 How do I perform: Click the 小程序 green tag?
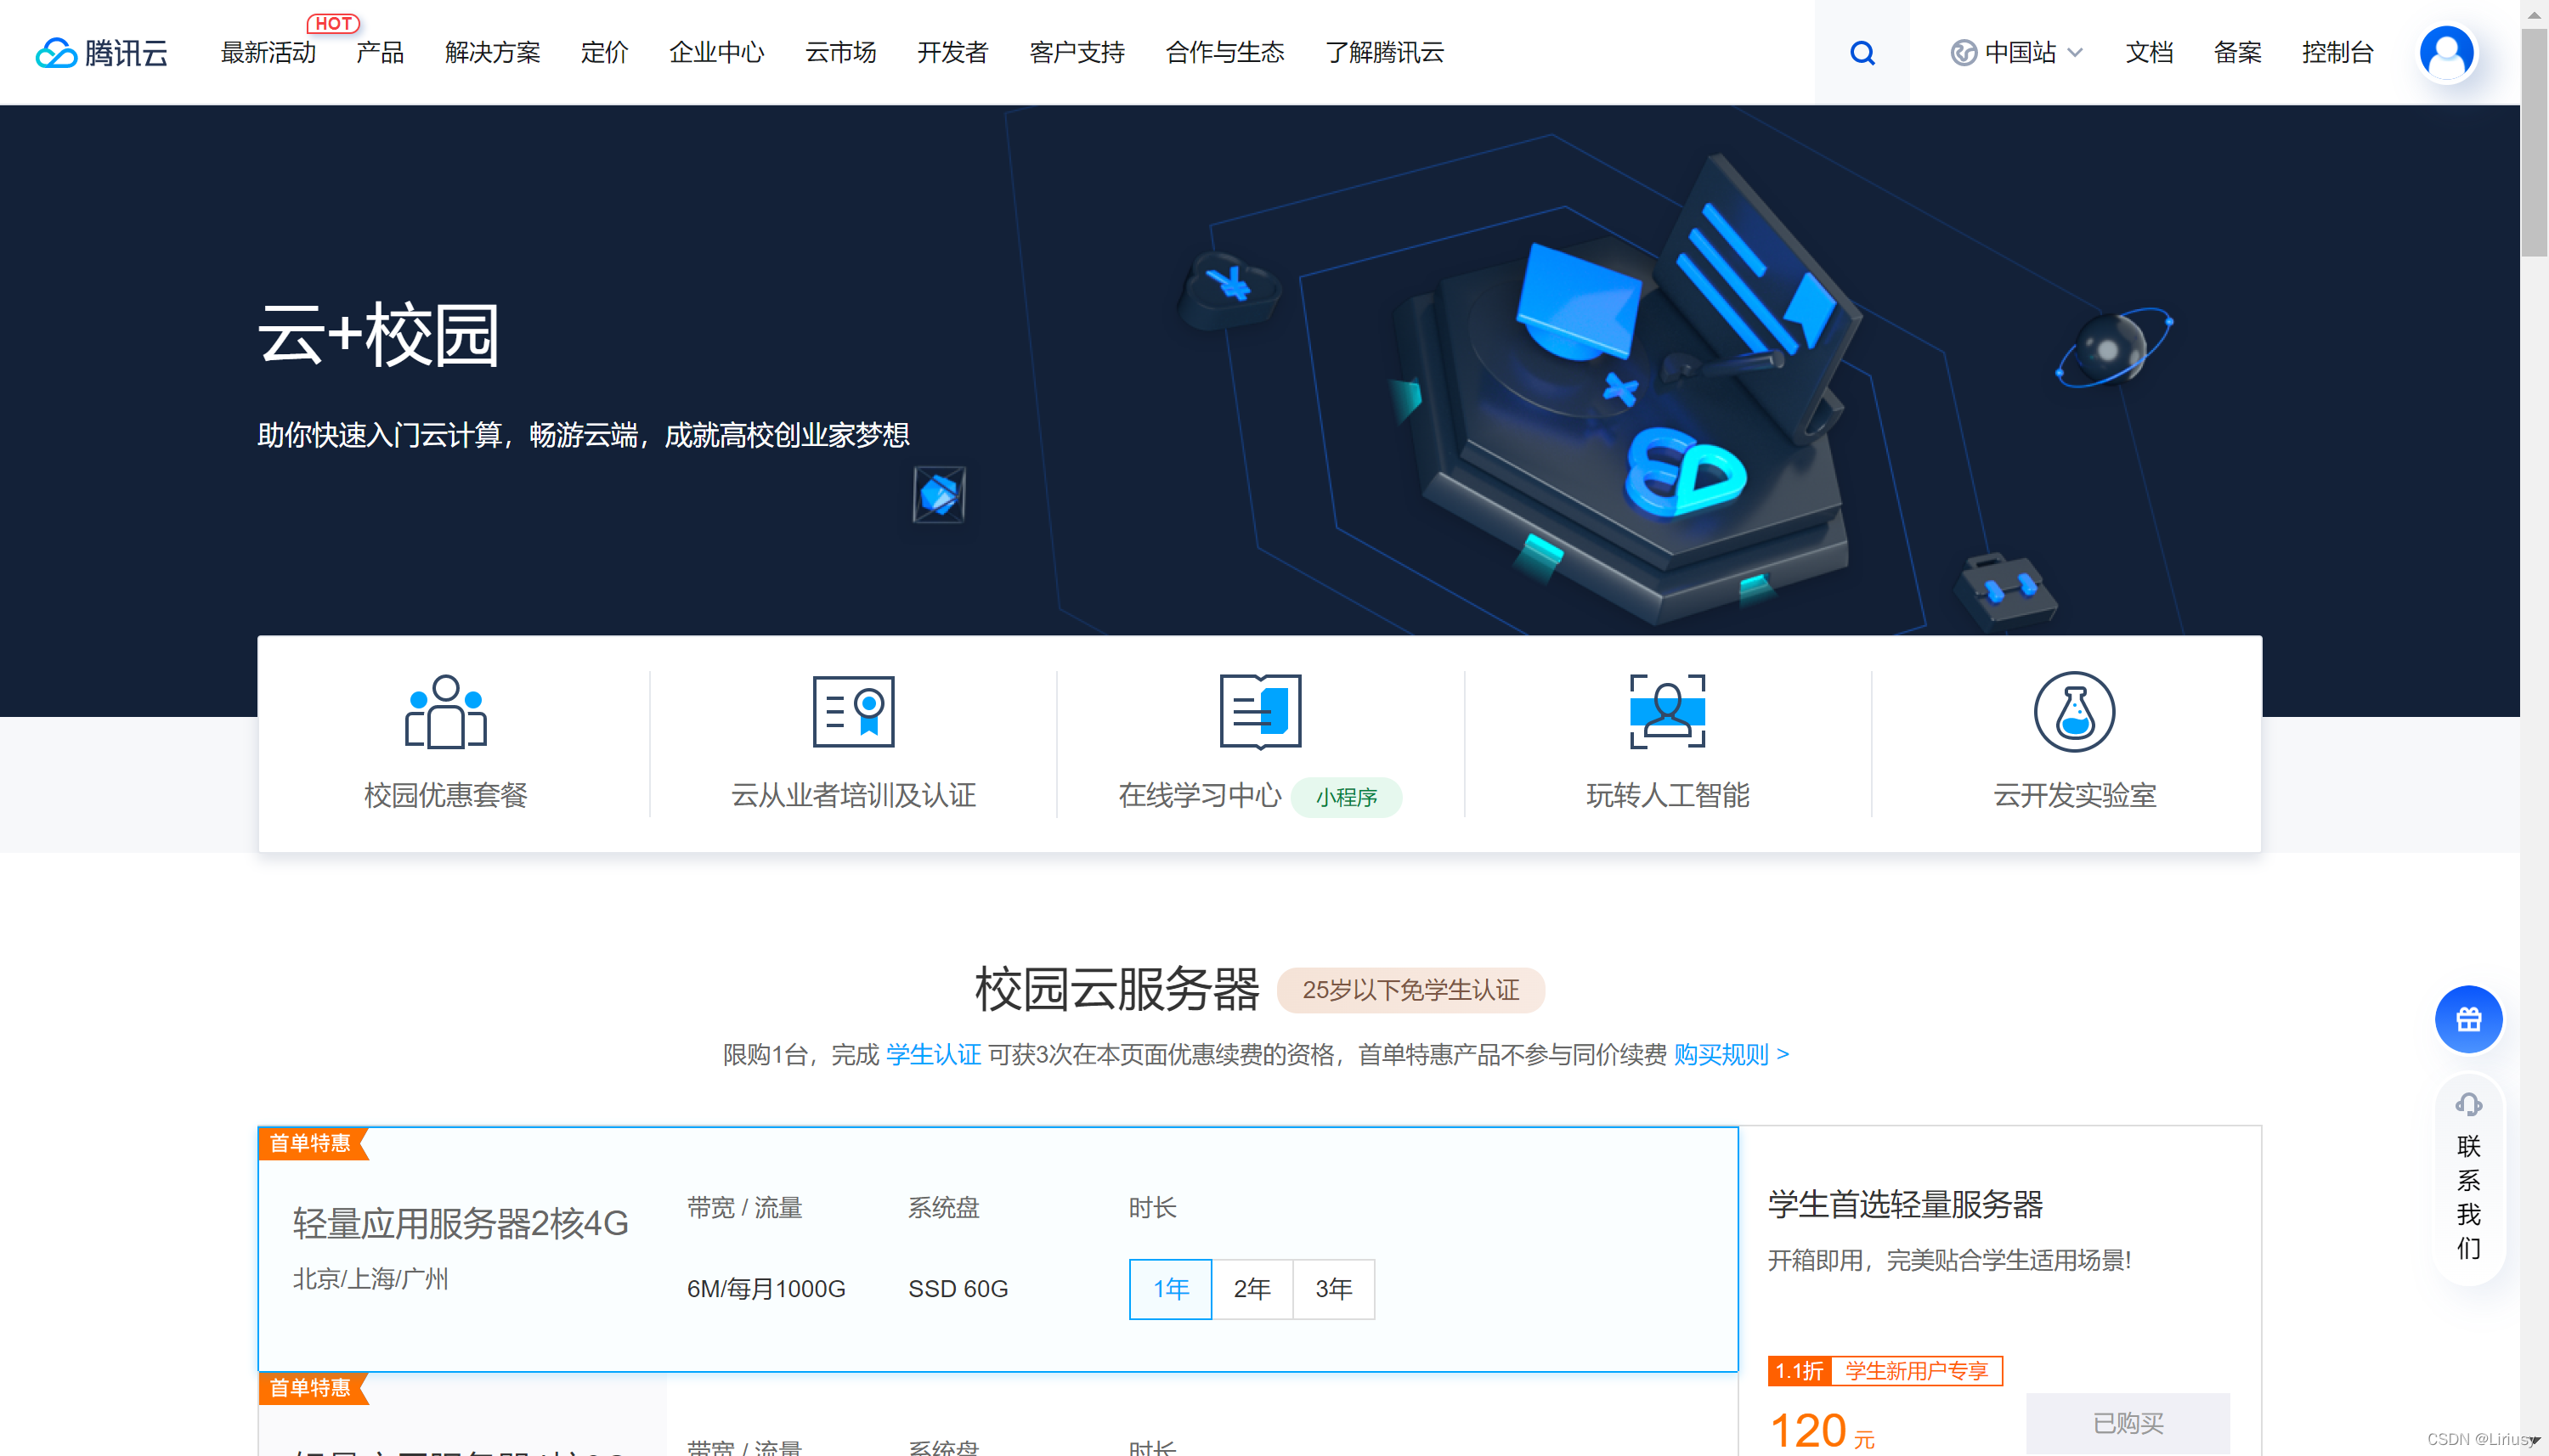1346,797
